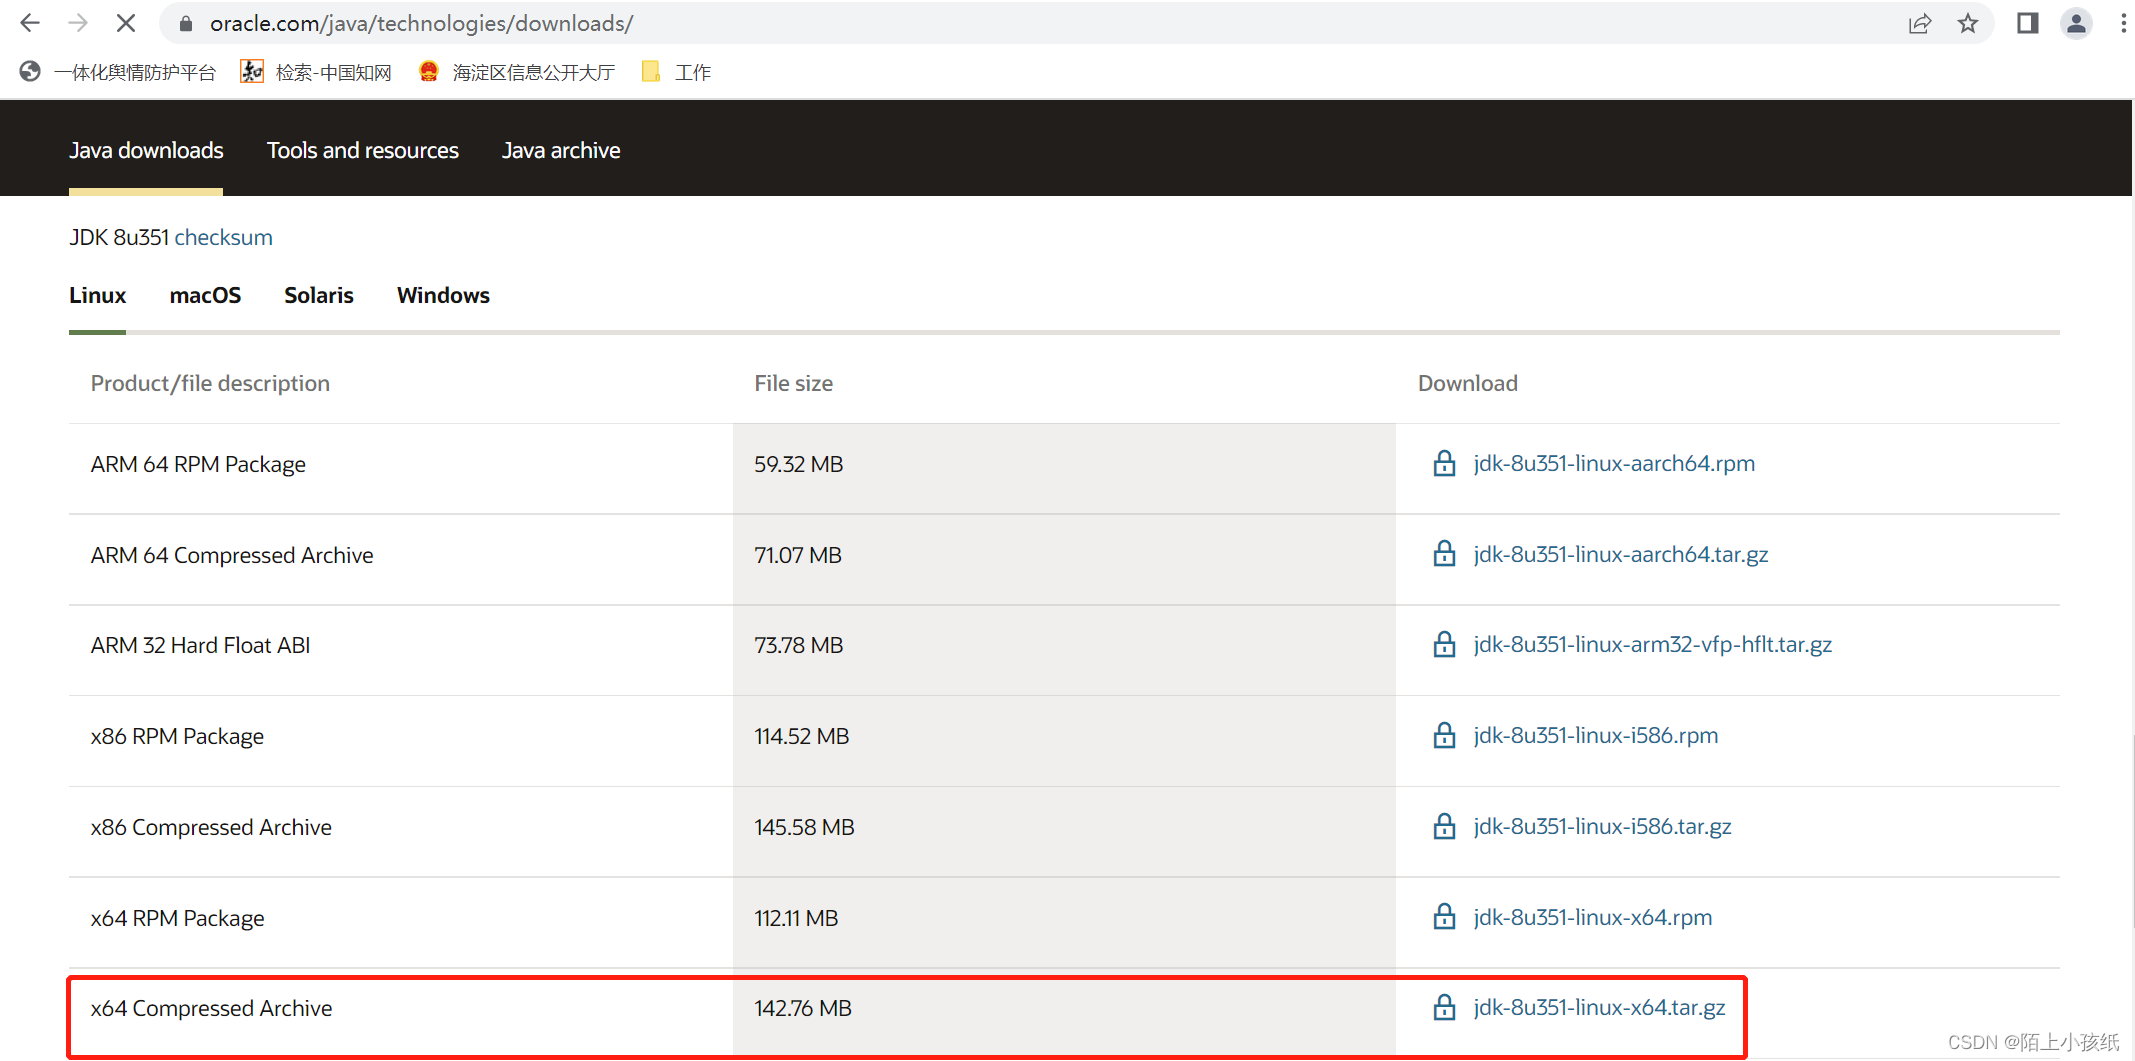Select the Java downloads tab
The width and height of the screenshot is (2135, 1061).
(146, 150)
